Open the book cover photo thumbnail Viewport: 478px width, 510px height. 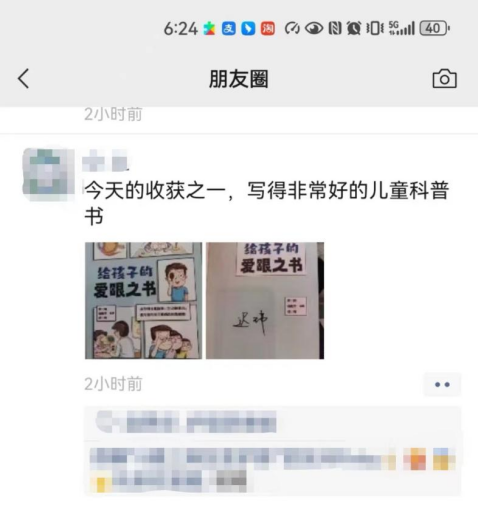point(143,301)
